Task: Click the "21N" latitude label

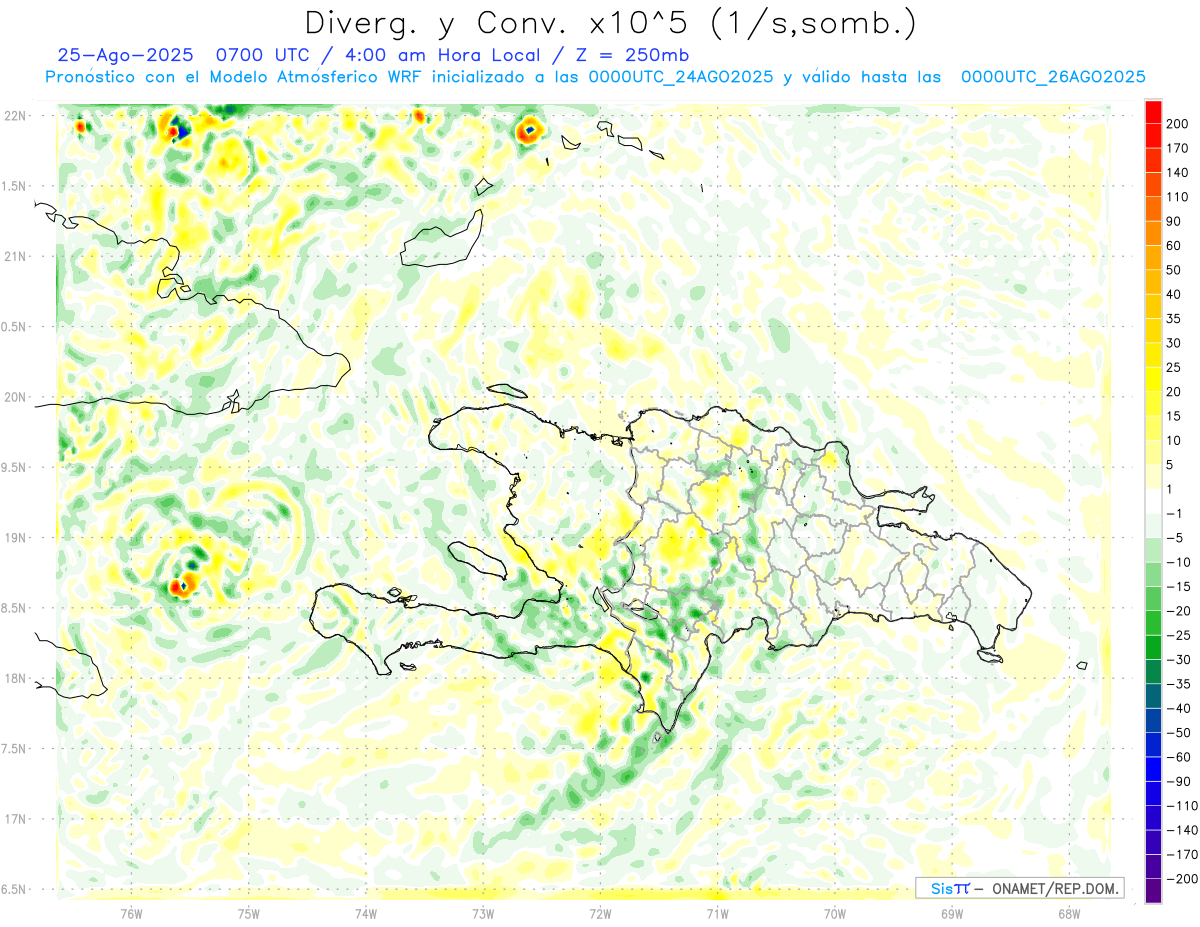Action: pos(15,256)
